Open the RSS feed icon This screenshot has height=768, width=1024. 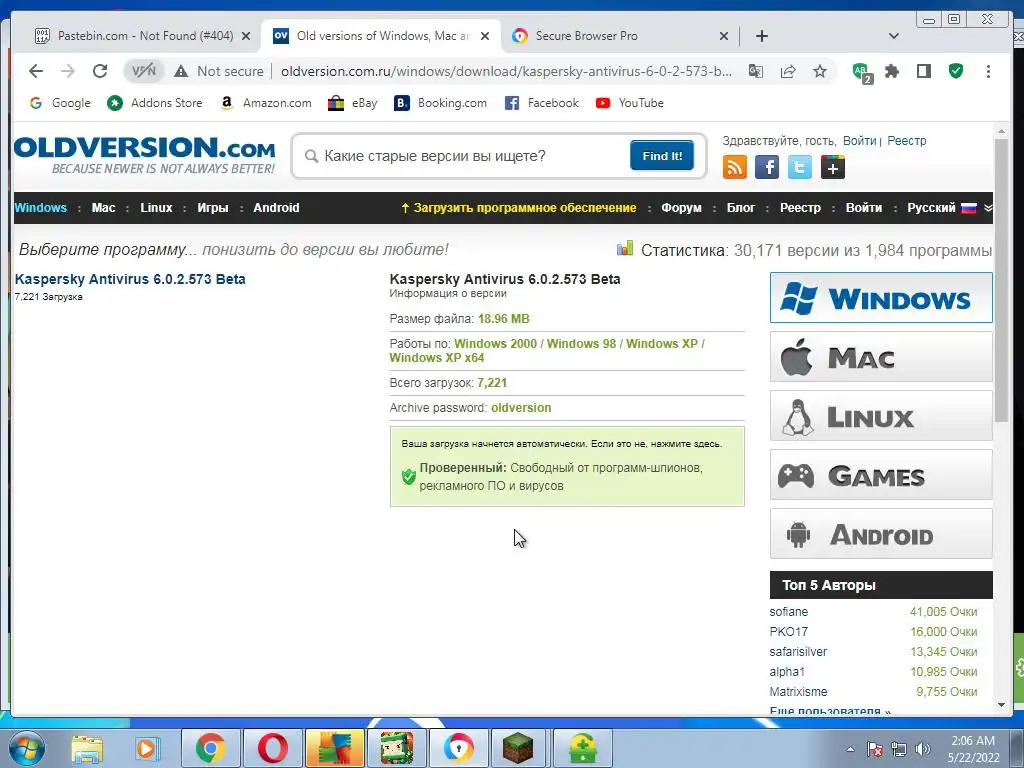pos(735,167)
